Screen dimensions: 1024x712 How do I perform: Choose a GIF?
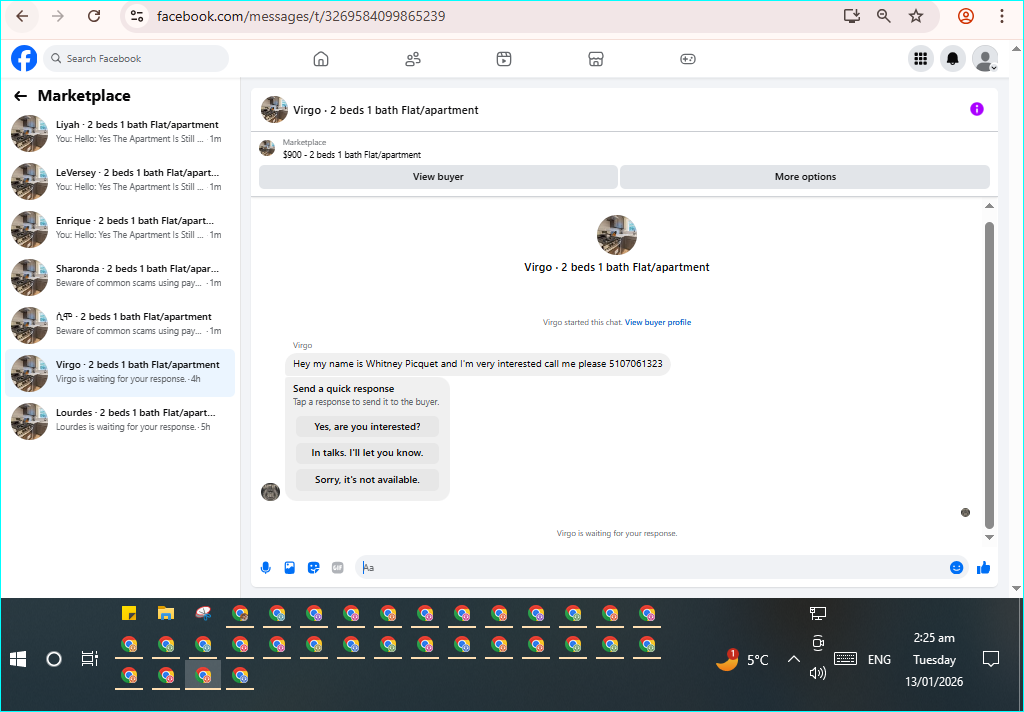[338, 568]
